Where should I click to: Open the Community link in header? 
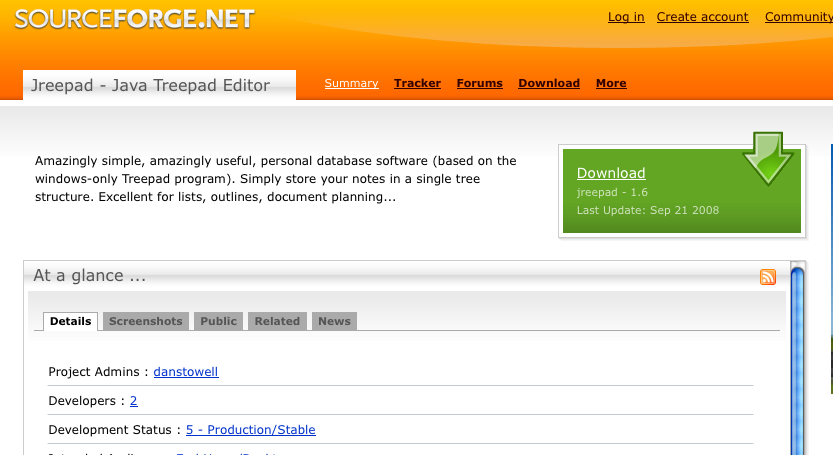[798, 17]
